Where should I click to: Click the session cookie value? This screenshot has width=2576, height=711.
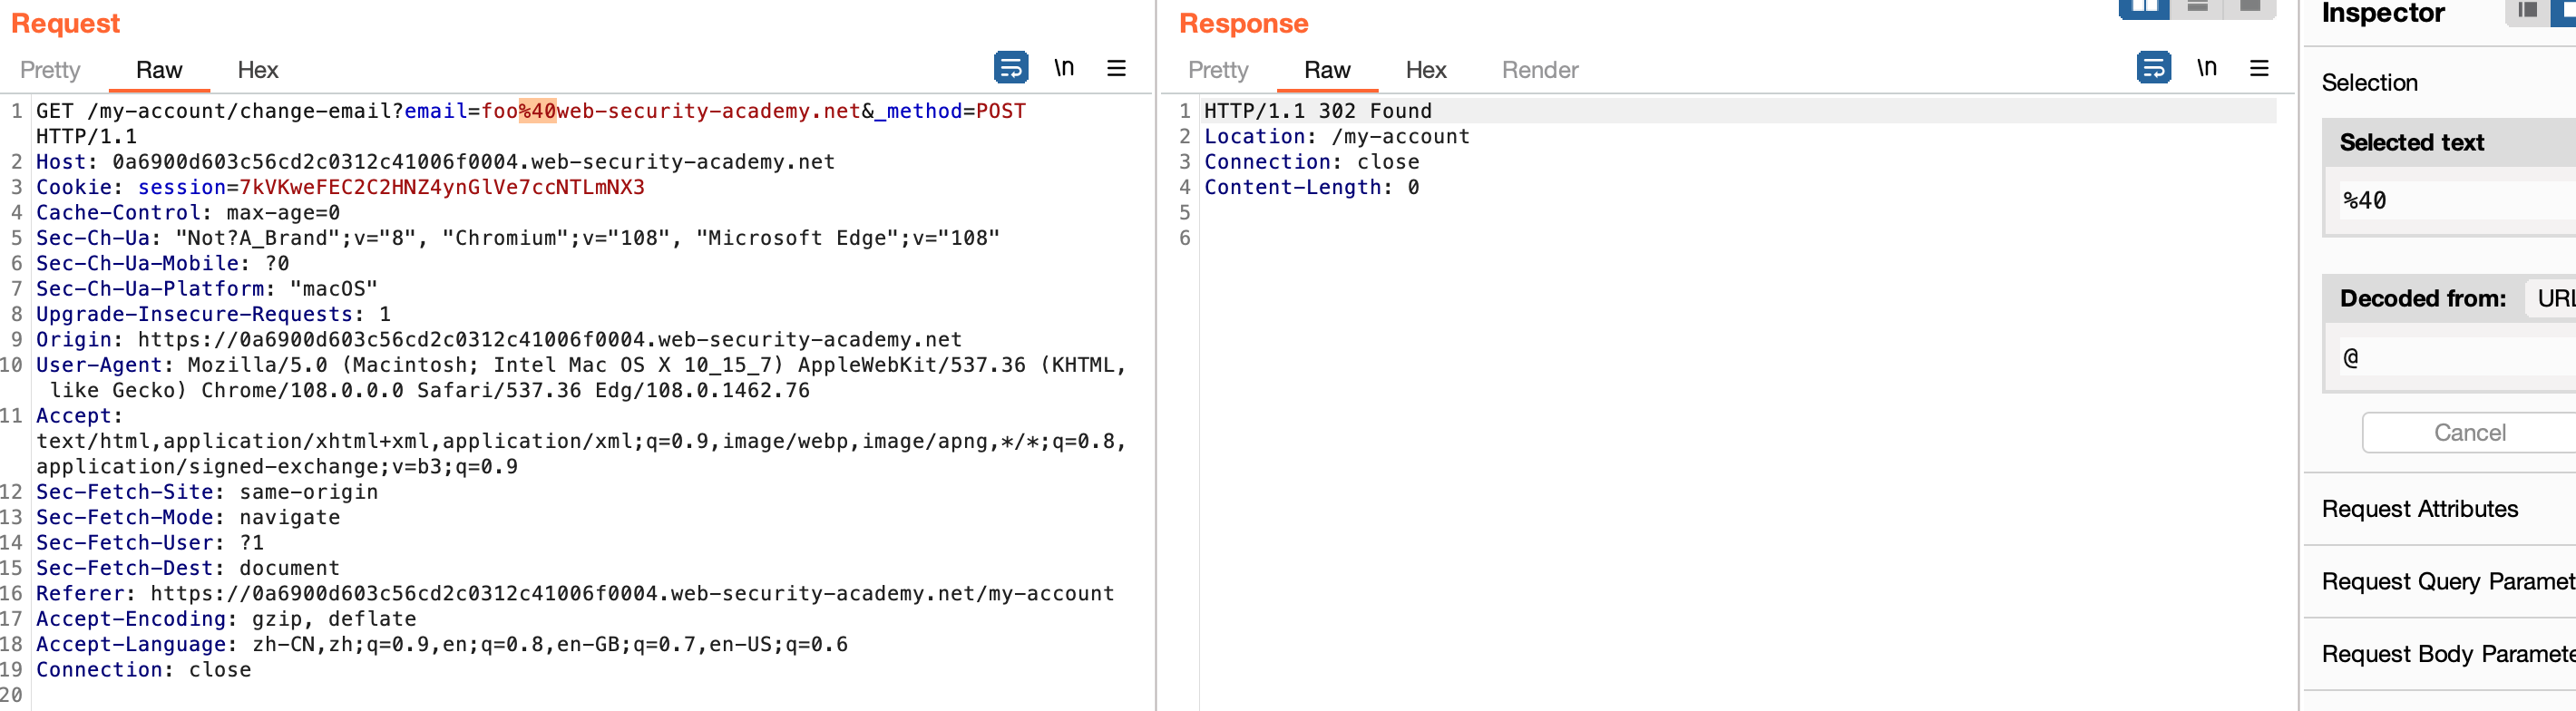(442, 187)
